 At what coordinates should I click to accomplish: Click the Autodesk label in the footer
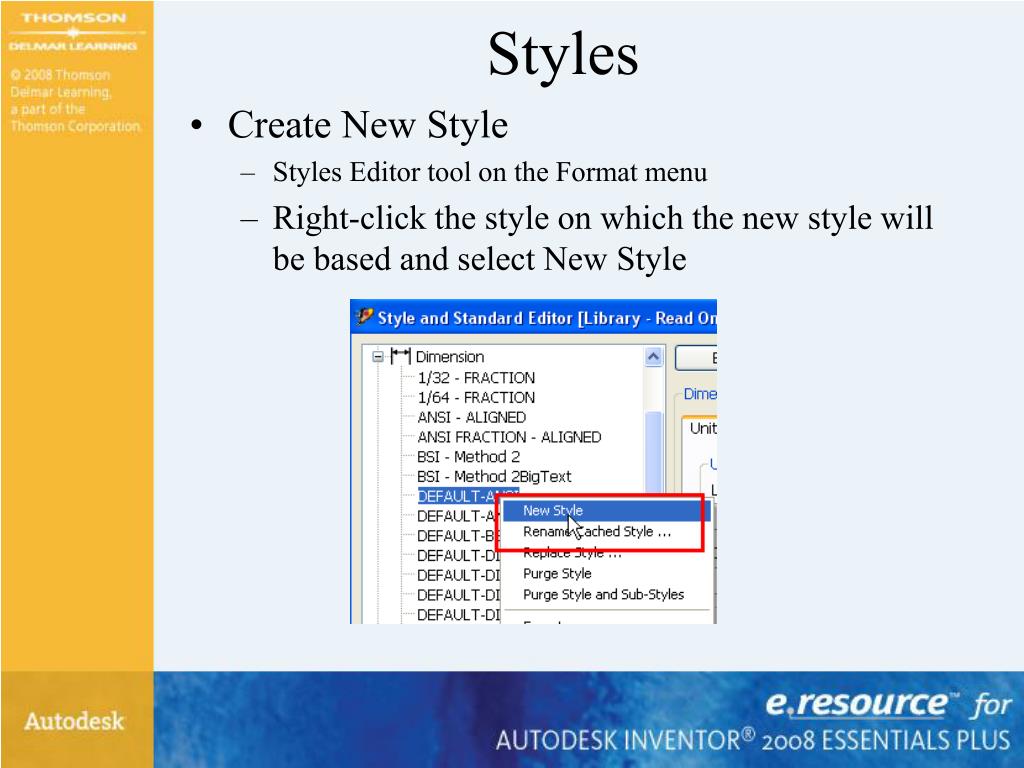tap(74, 721)
